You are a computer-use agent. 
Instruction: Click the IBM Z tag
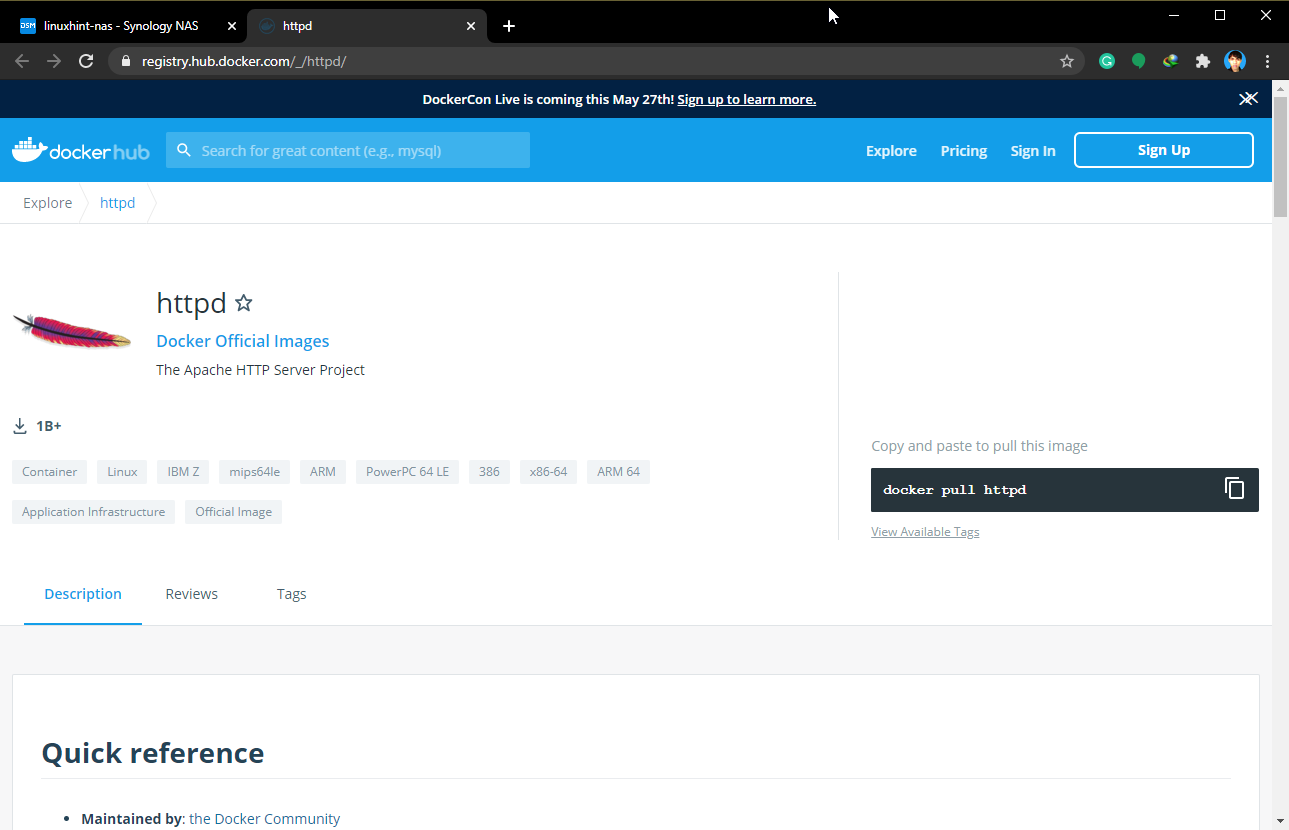[x=184, y=472]
